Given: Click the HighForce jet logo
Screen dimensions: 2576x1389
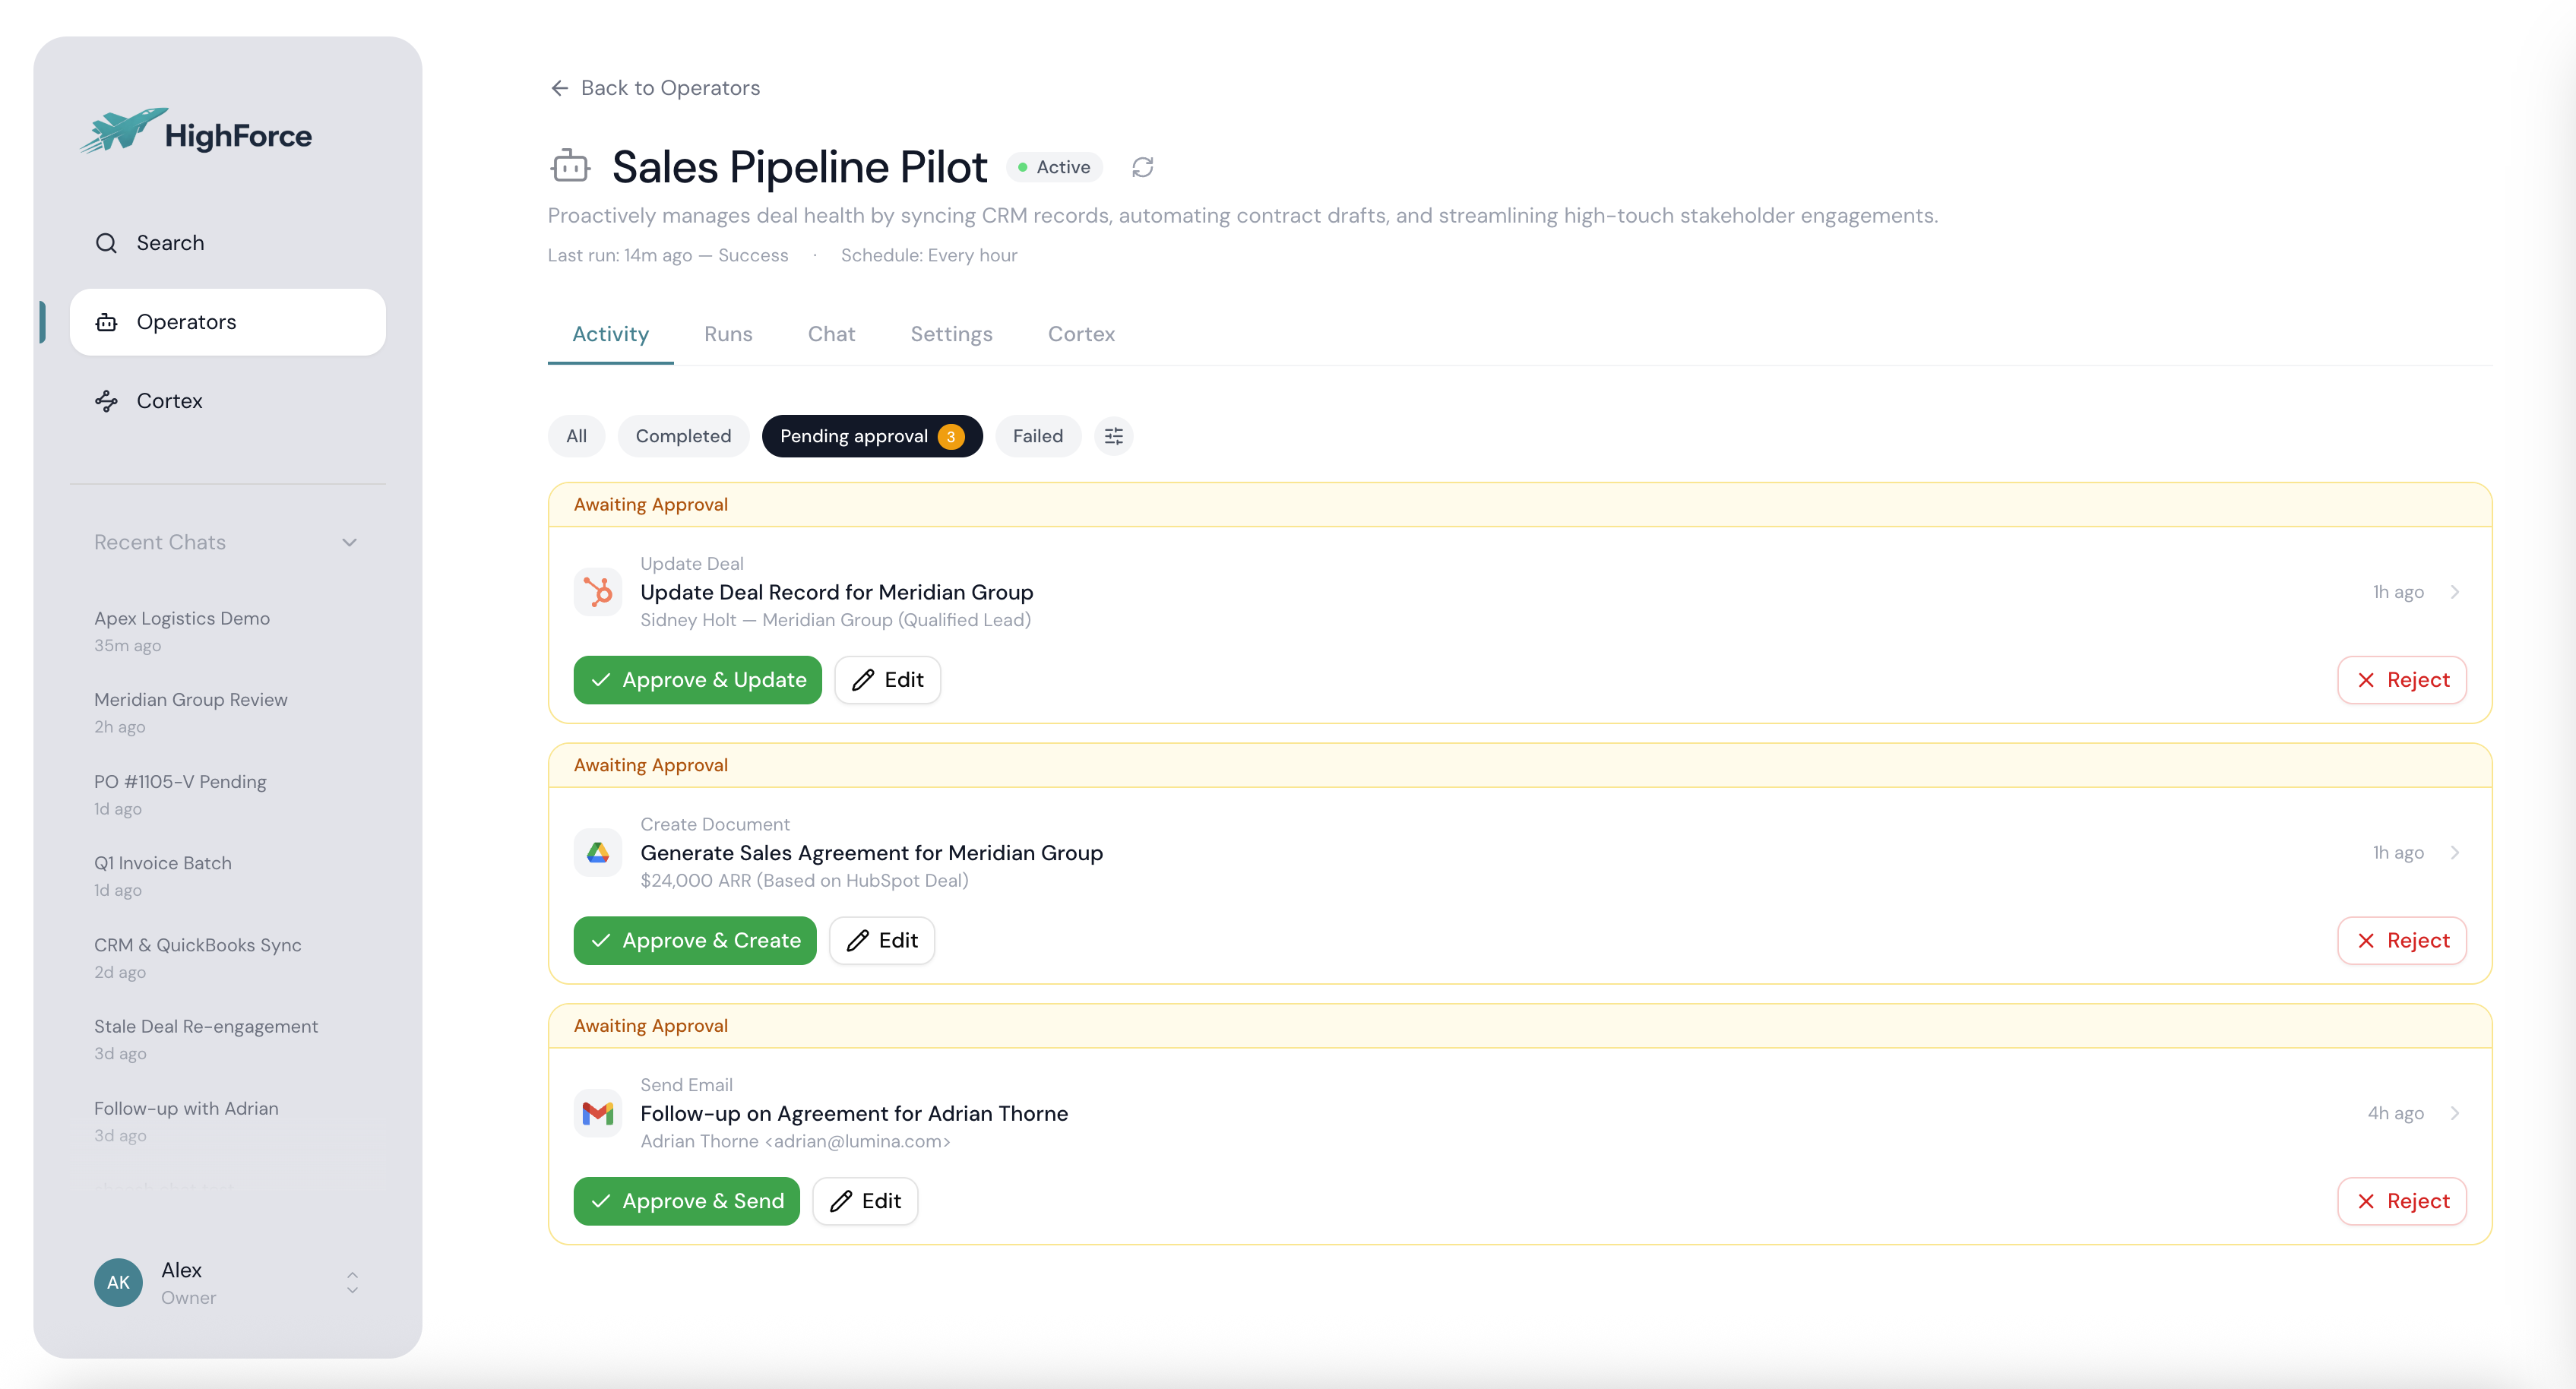Looking at the screenshot, I should point(125,131).
